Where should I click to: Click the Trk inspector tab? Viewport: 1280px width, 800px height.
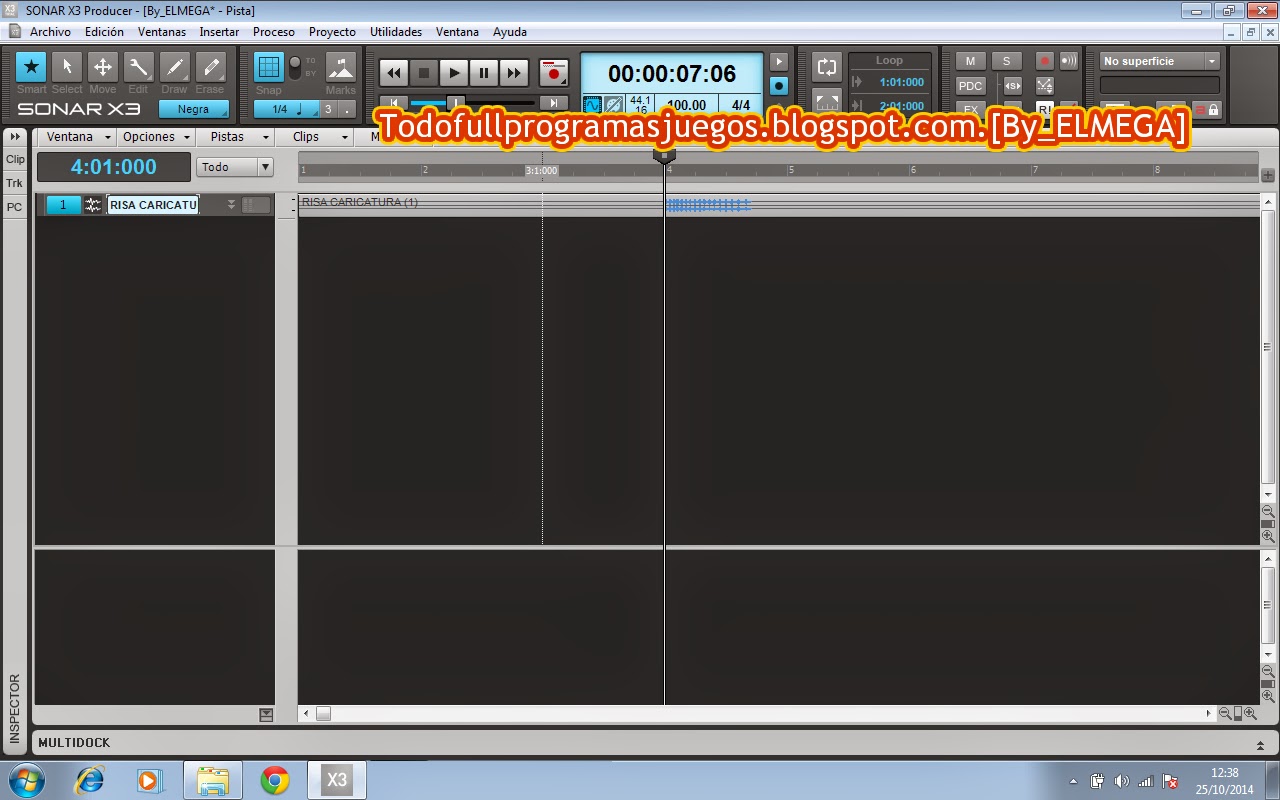coord(15,184)
